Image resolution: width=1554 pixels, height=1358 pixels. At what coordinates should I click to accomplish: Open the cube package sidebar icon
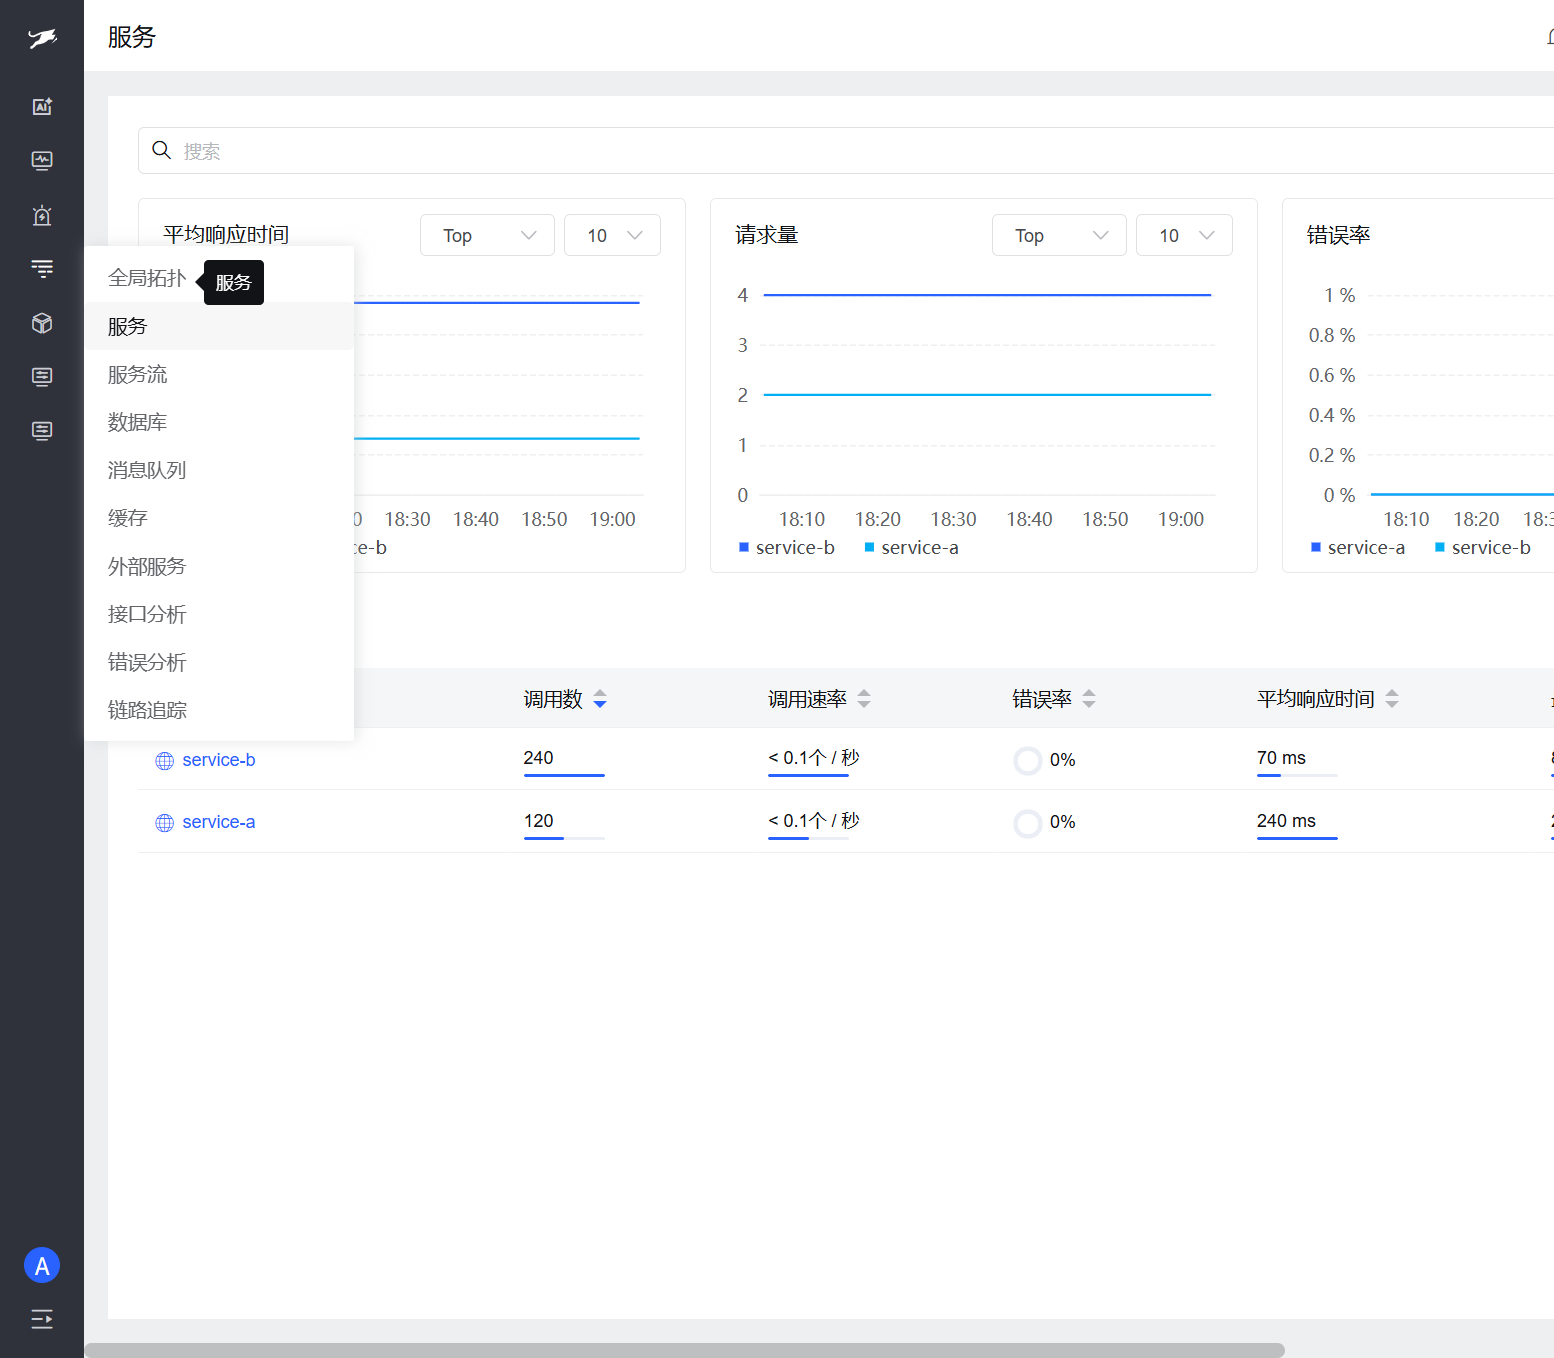coord(42,323)
